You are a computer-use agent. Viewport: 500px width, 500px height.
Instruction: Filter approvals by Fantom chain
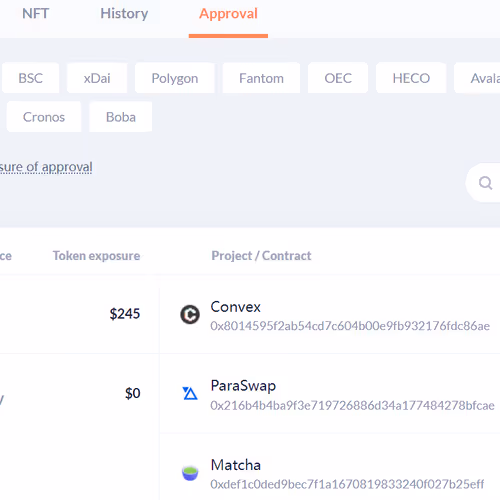[x=261, y=78]
